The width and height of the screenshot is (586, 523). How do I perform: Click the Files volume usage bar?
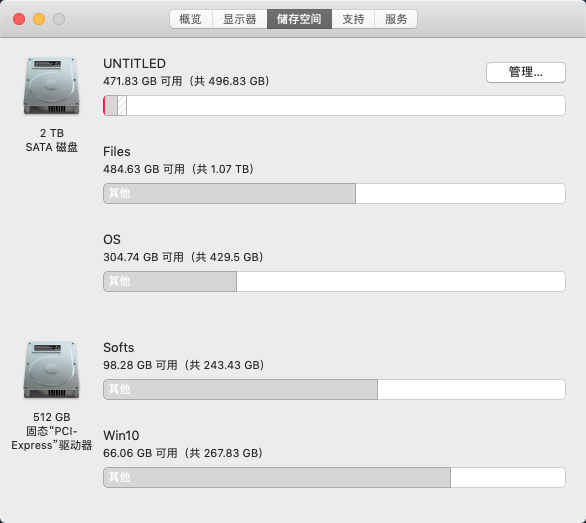click(x=334, y=193)
